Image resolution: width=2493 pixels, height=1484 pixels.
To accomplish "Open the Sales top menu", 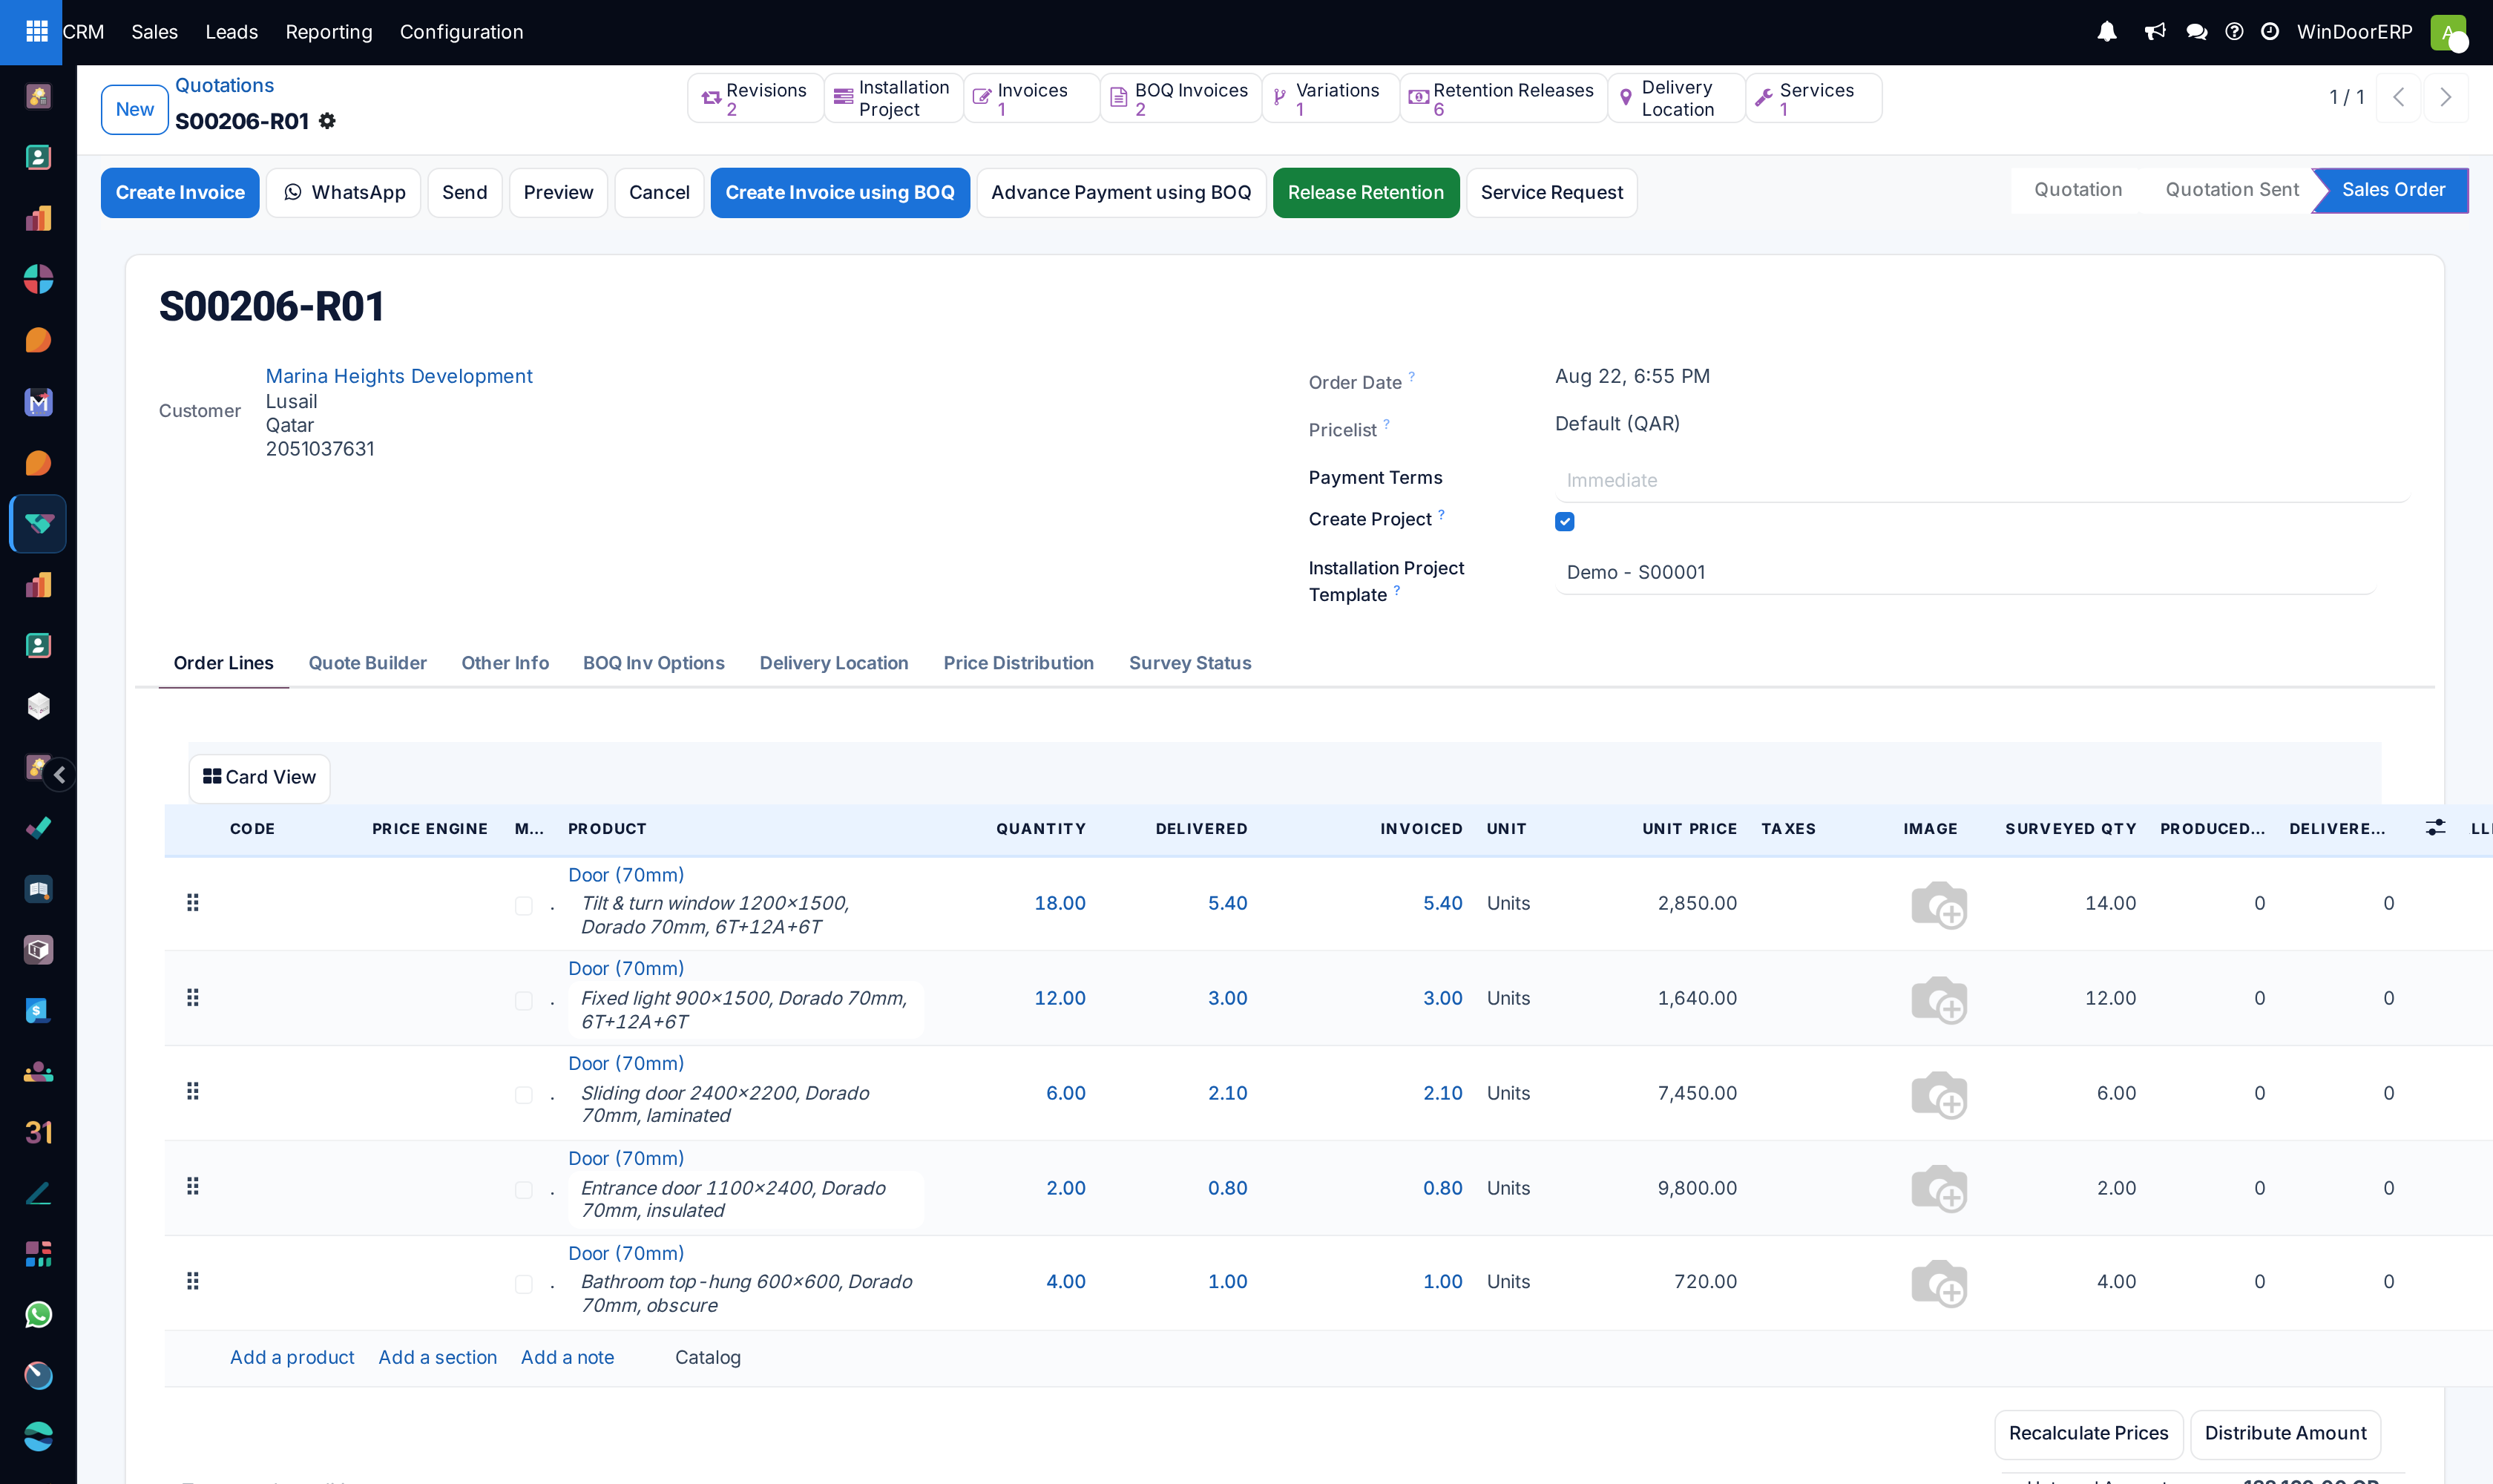I will click(154, 32).
